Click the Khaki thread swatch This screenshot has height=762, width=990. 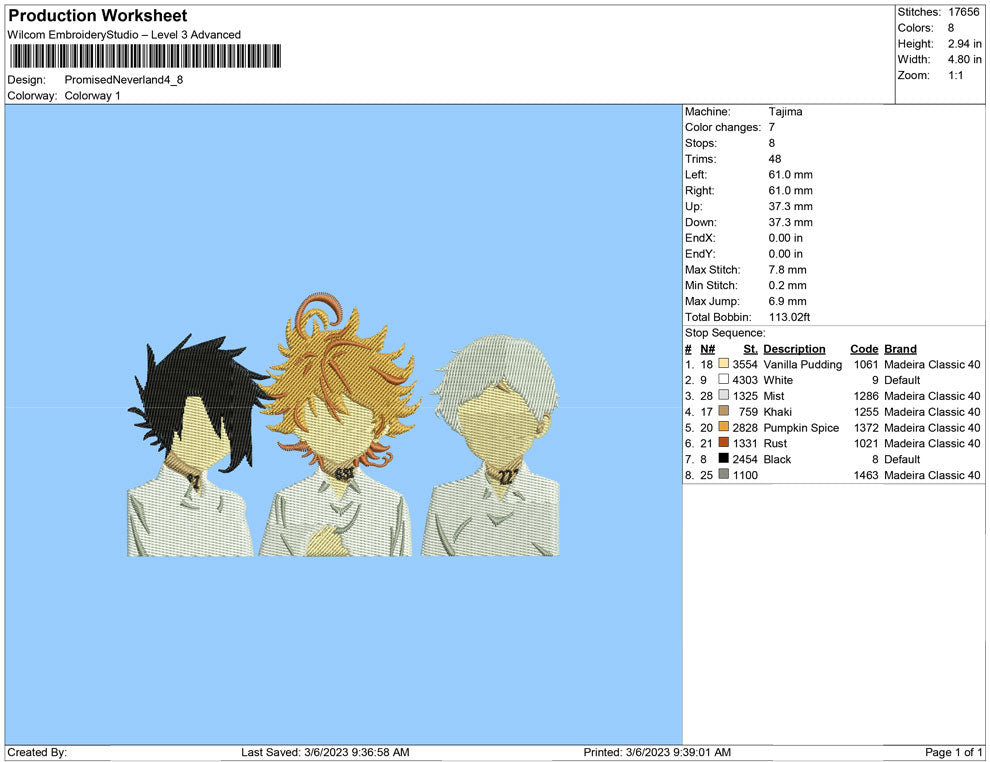point(723,412)
